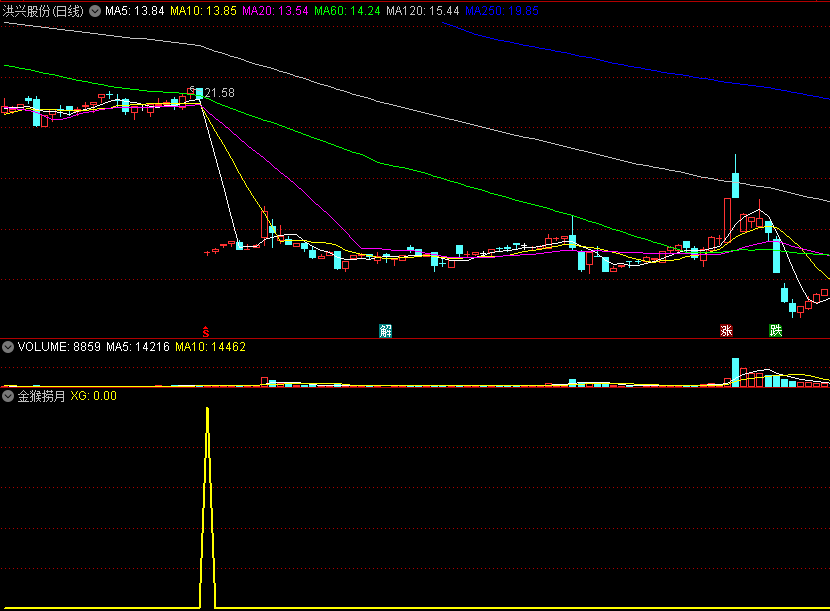
Task: Click volume MA10: 14462 label
Action: [211, 347]
